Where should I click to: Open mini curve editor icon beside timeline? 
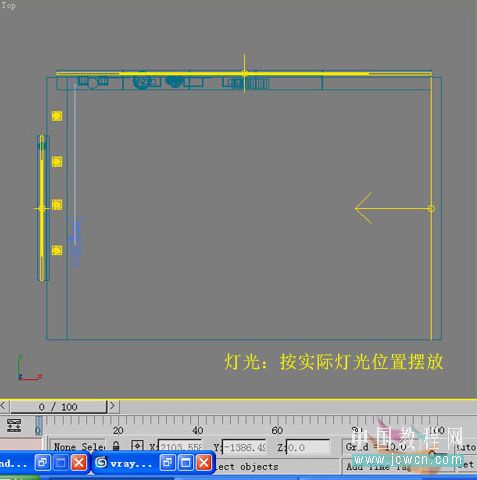point(14,426)
